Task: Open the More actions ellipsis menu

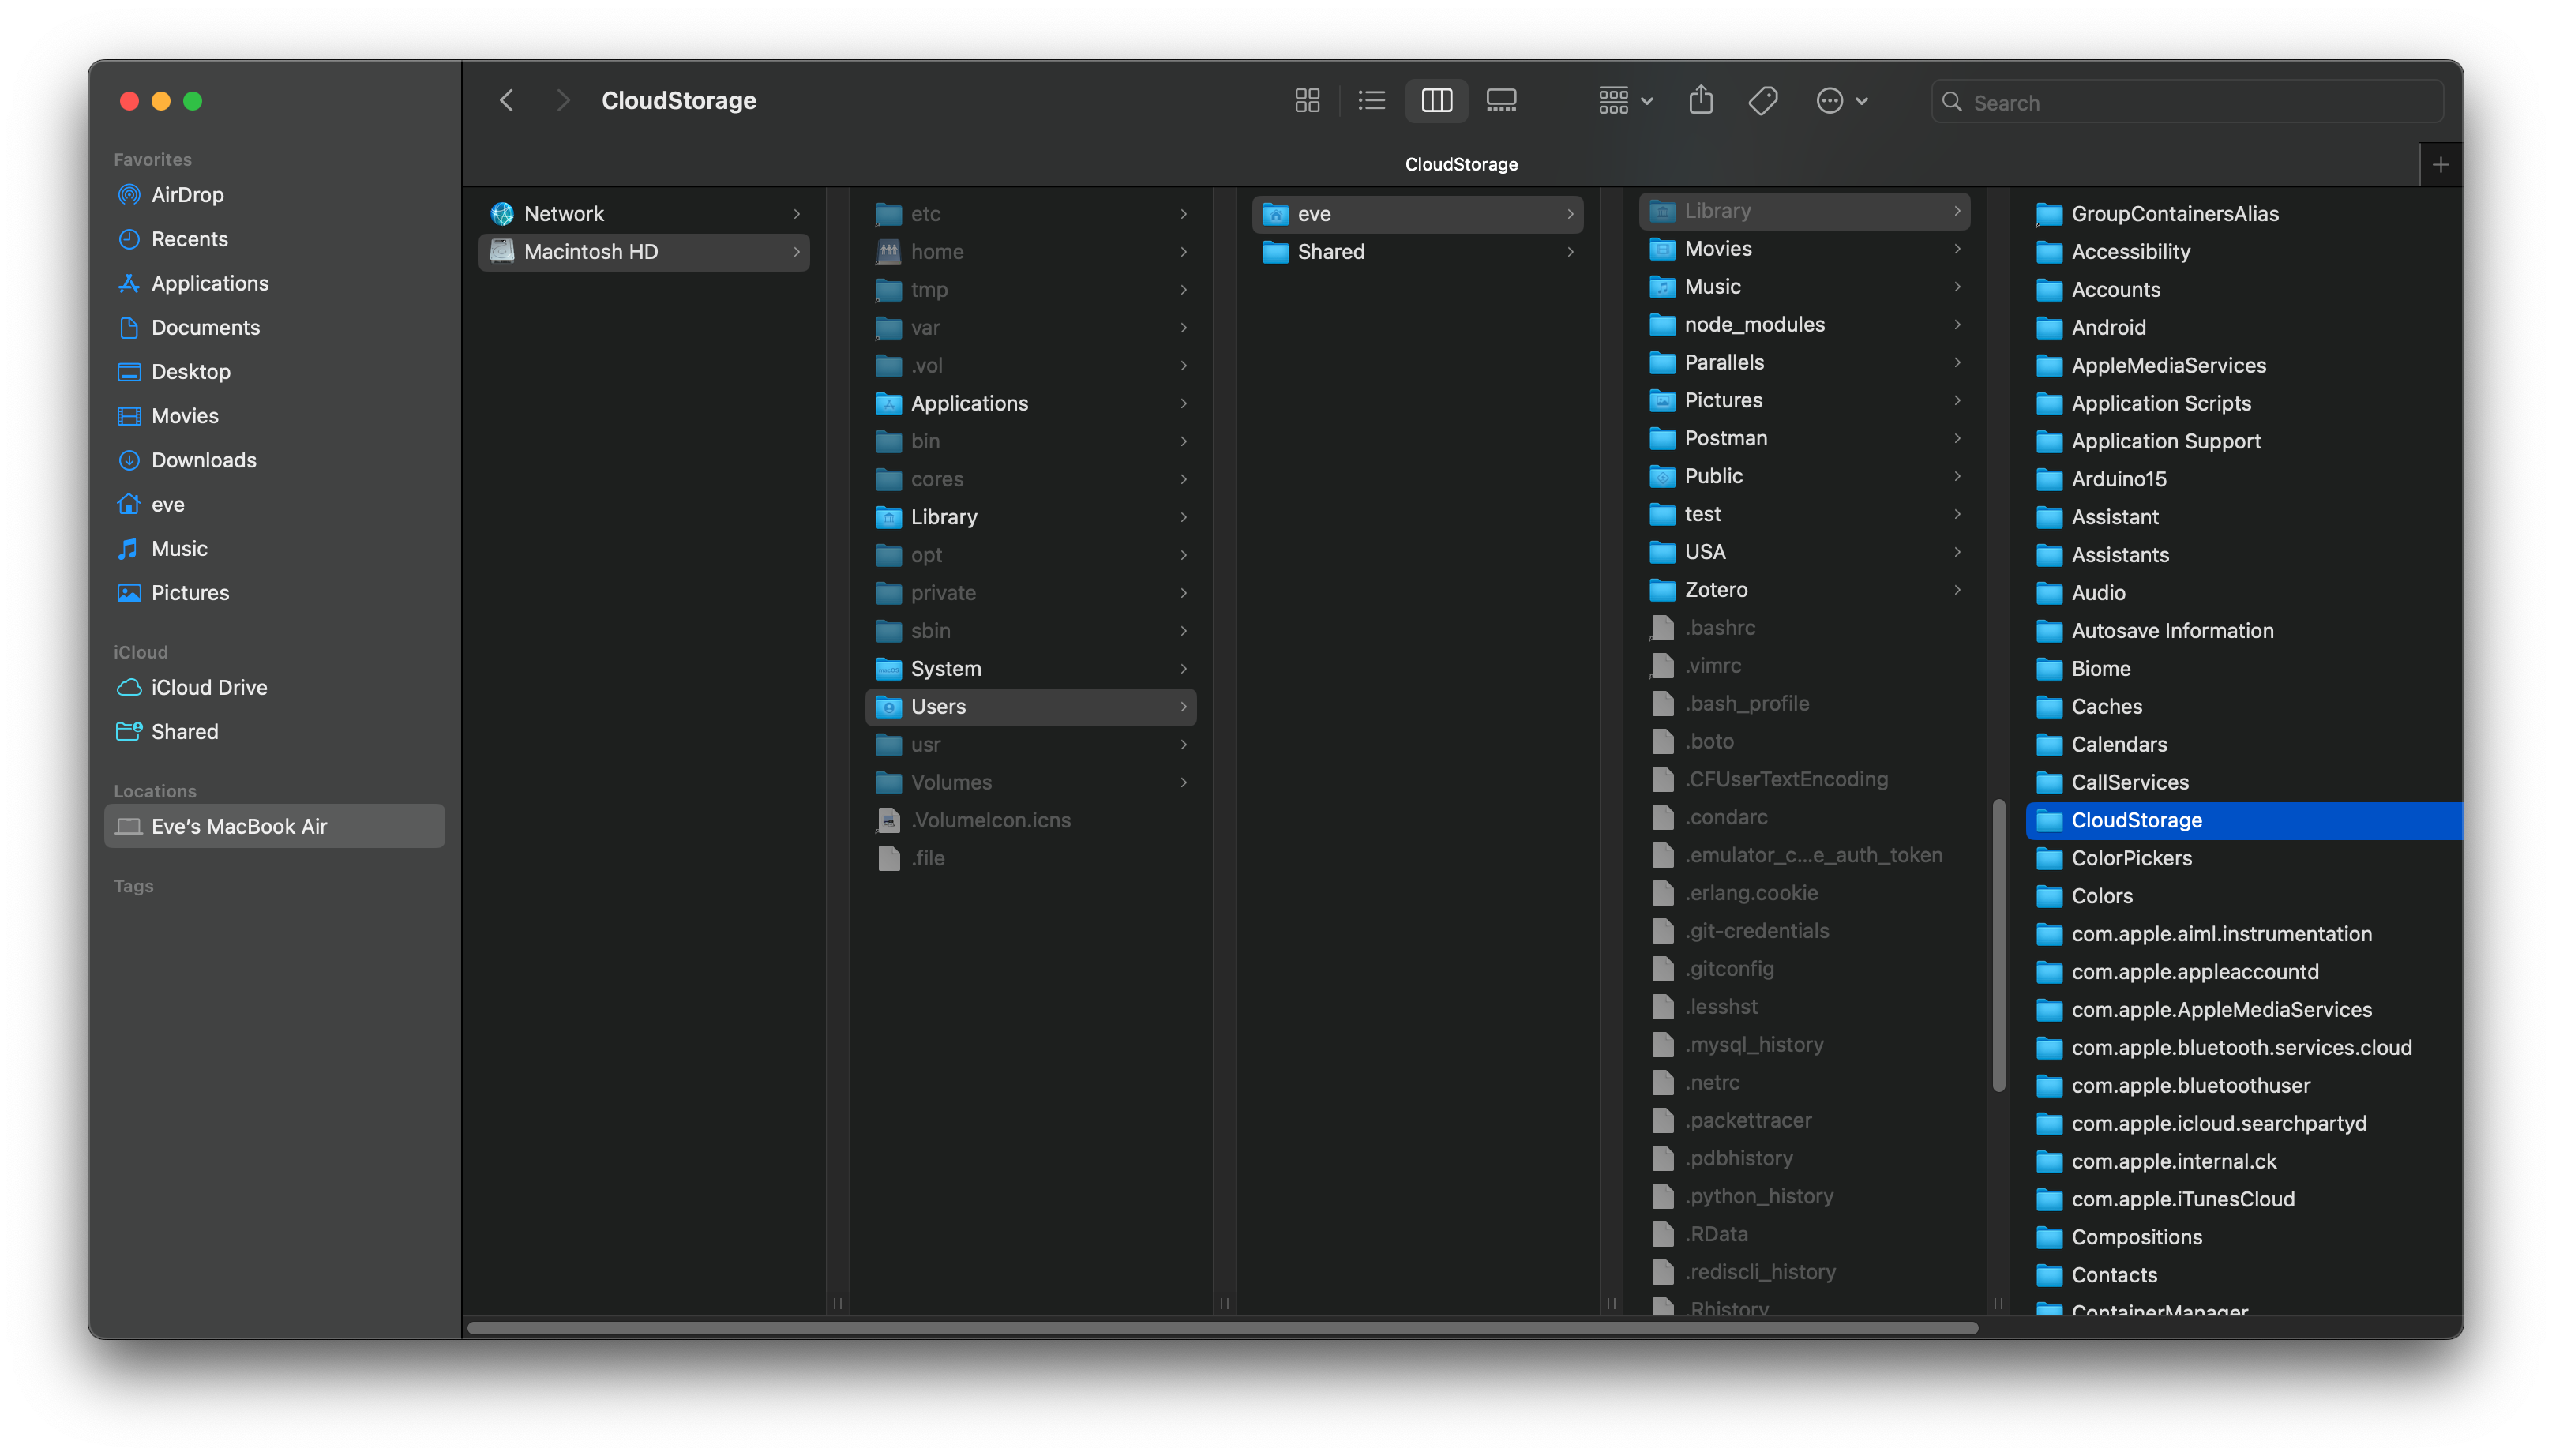Action: 1841,100
